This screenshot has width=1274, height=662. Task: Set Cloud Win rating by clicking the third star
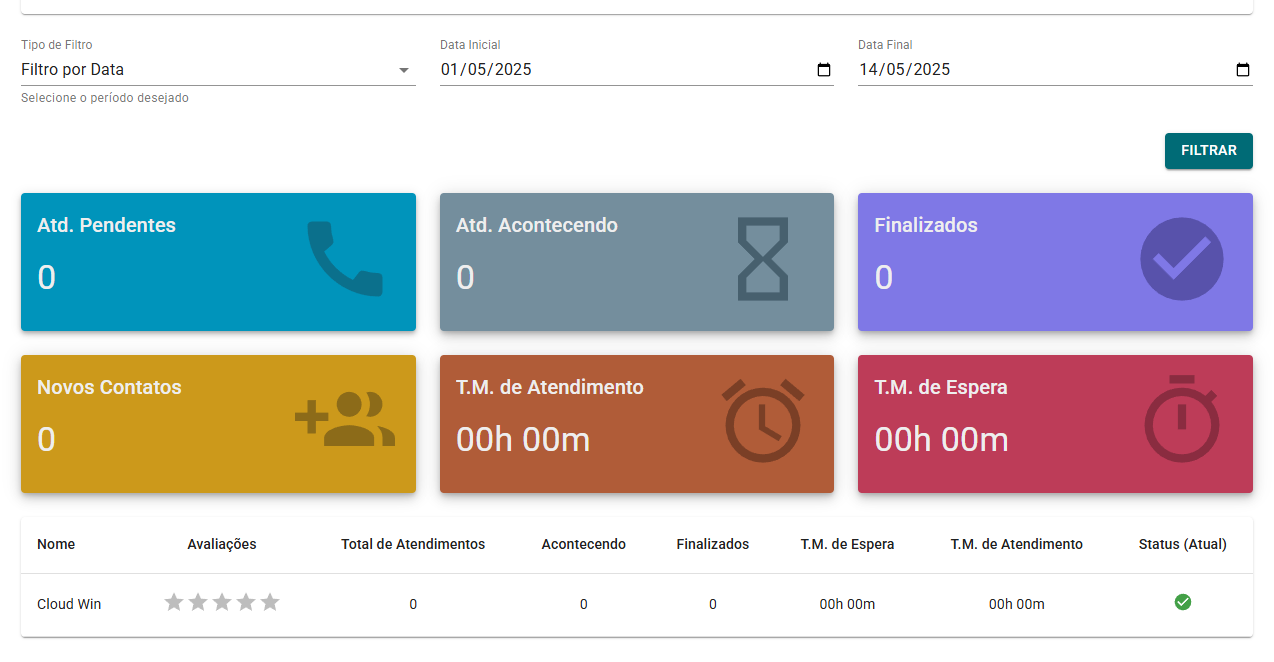point(221,602)
